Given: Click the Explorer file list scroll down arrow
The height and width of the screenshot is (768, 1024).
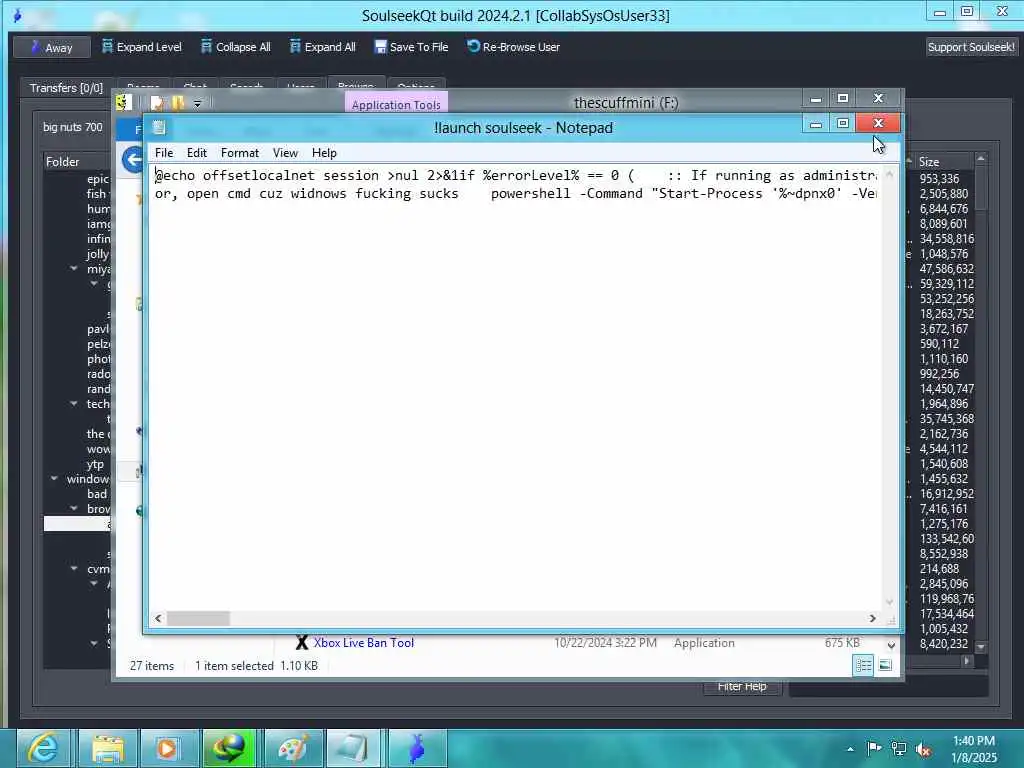Looking at the screenshot, I should [x=891, y=645].
